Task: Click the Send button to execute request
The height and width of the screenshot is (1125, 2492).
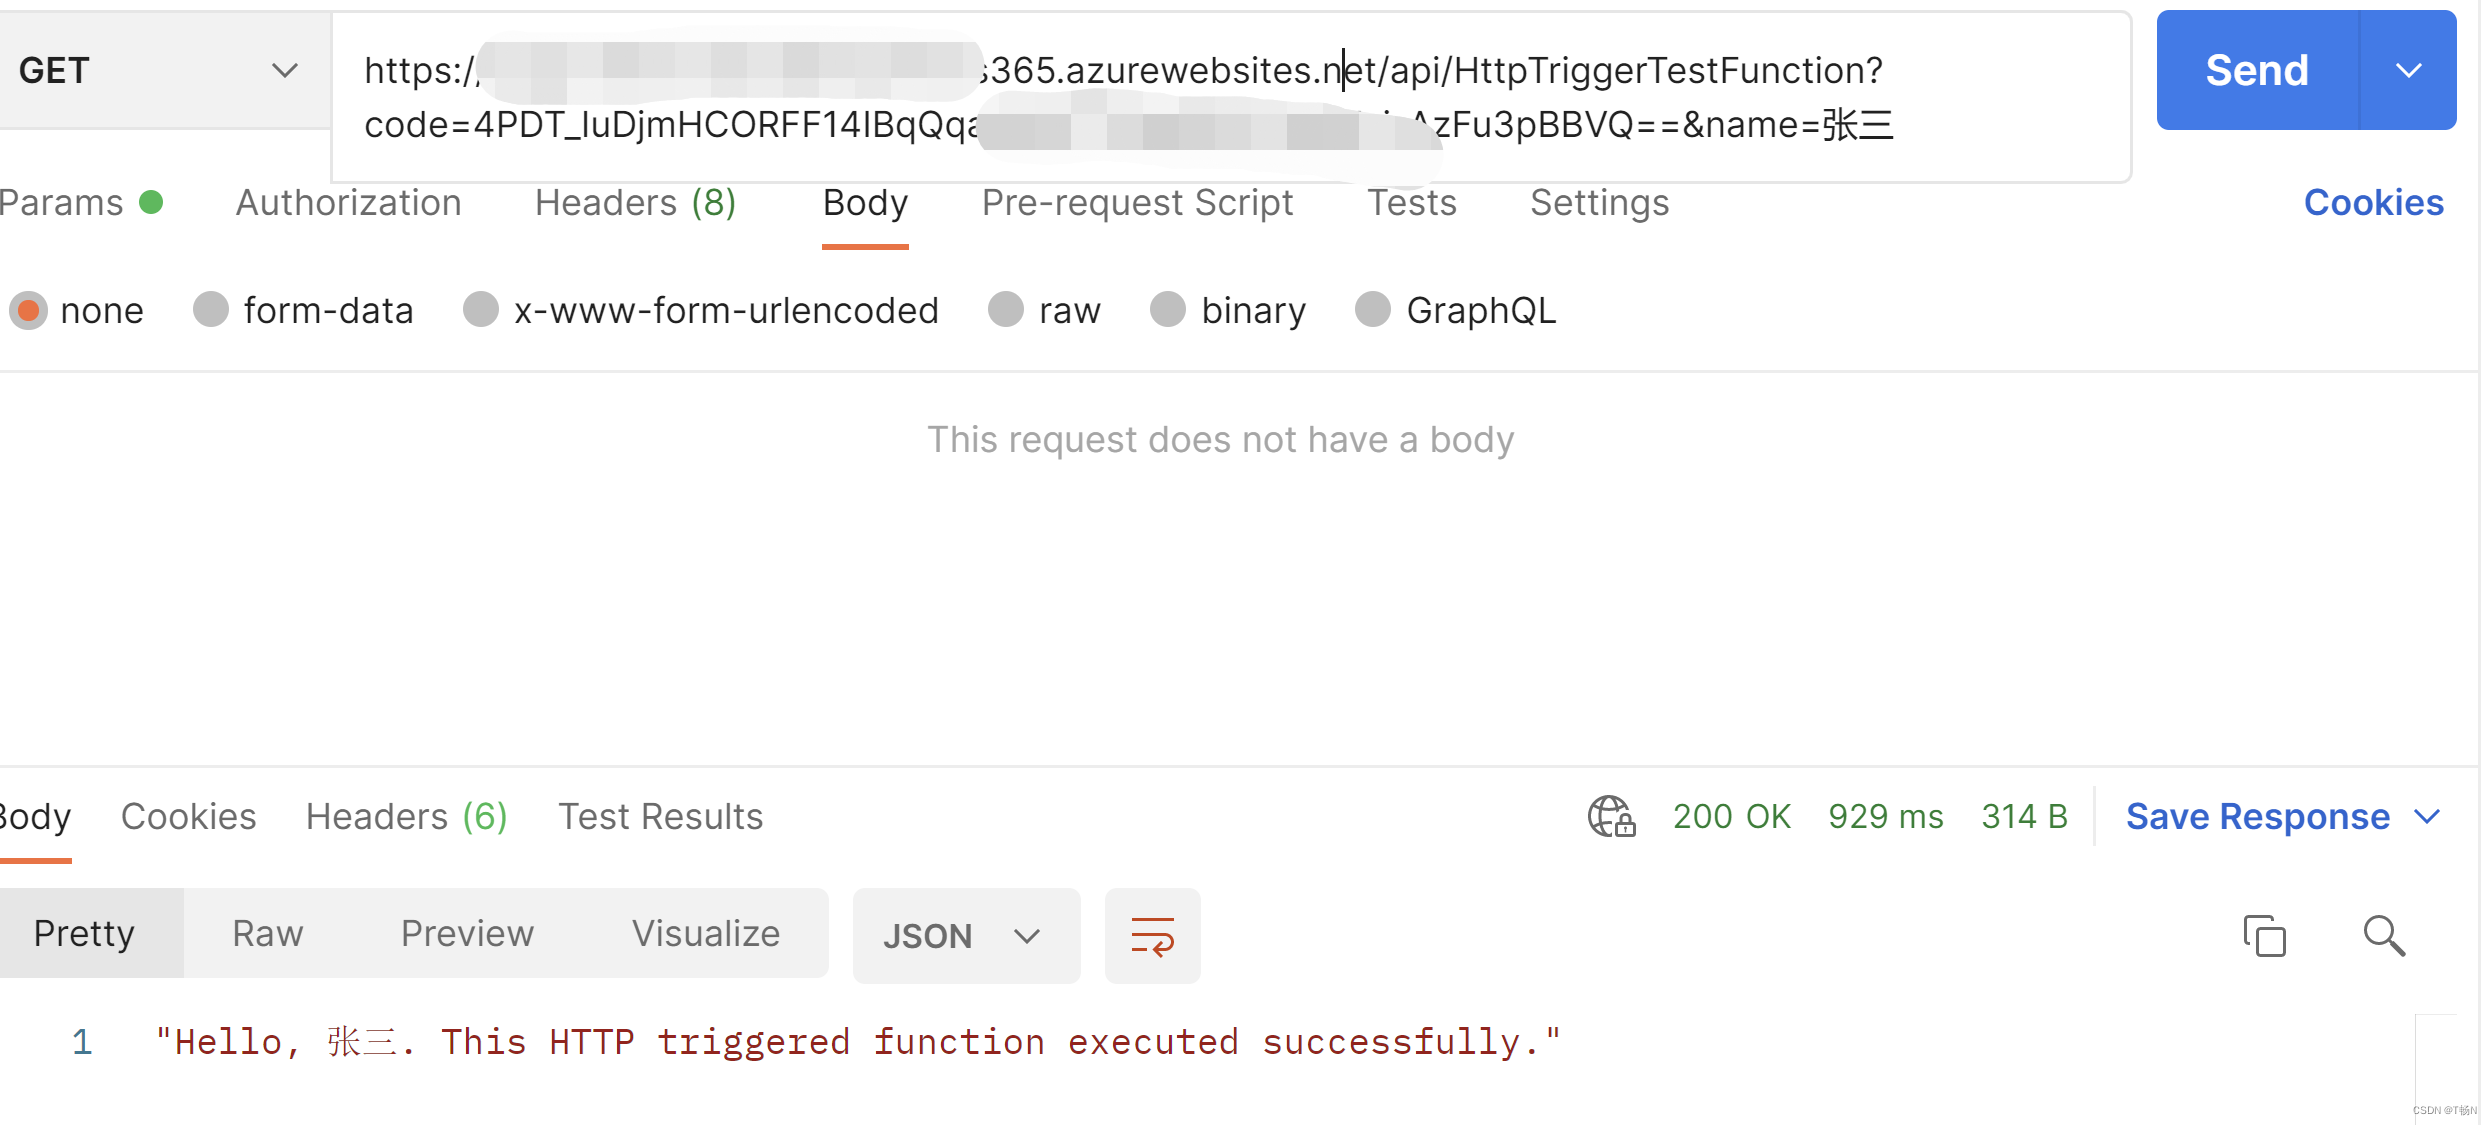Action: [2255, 70]
